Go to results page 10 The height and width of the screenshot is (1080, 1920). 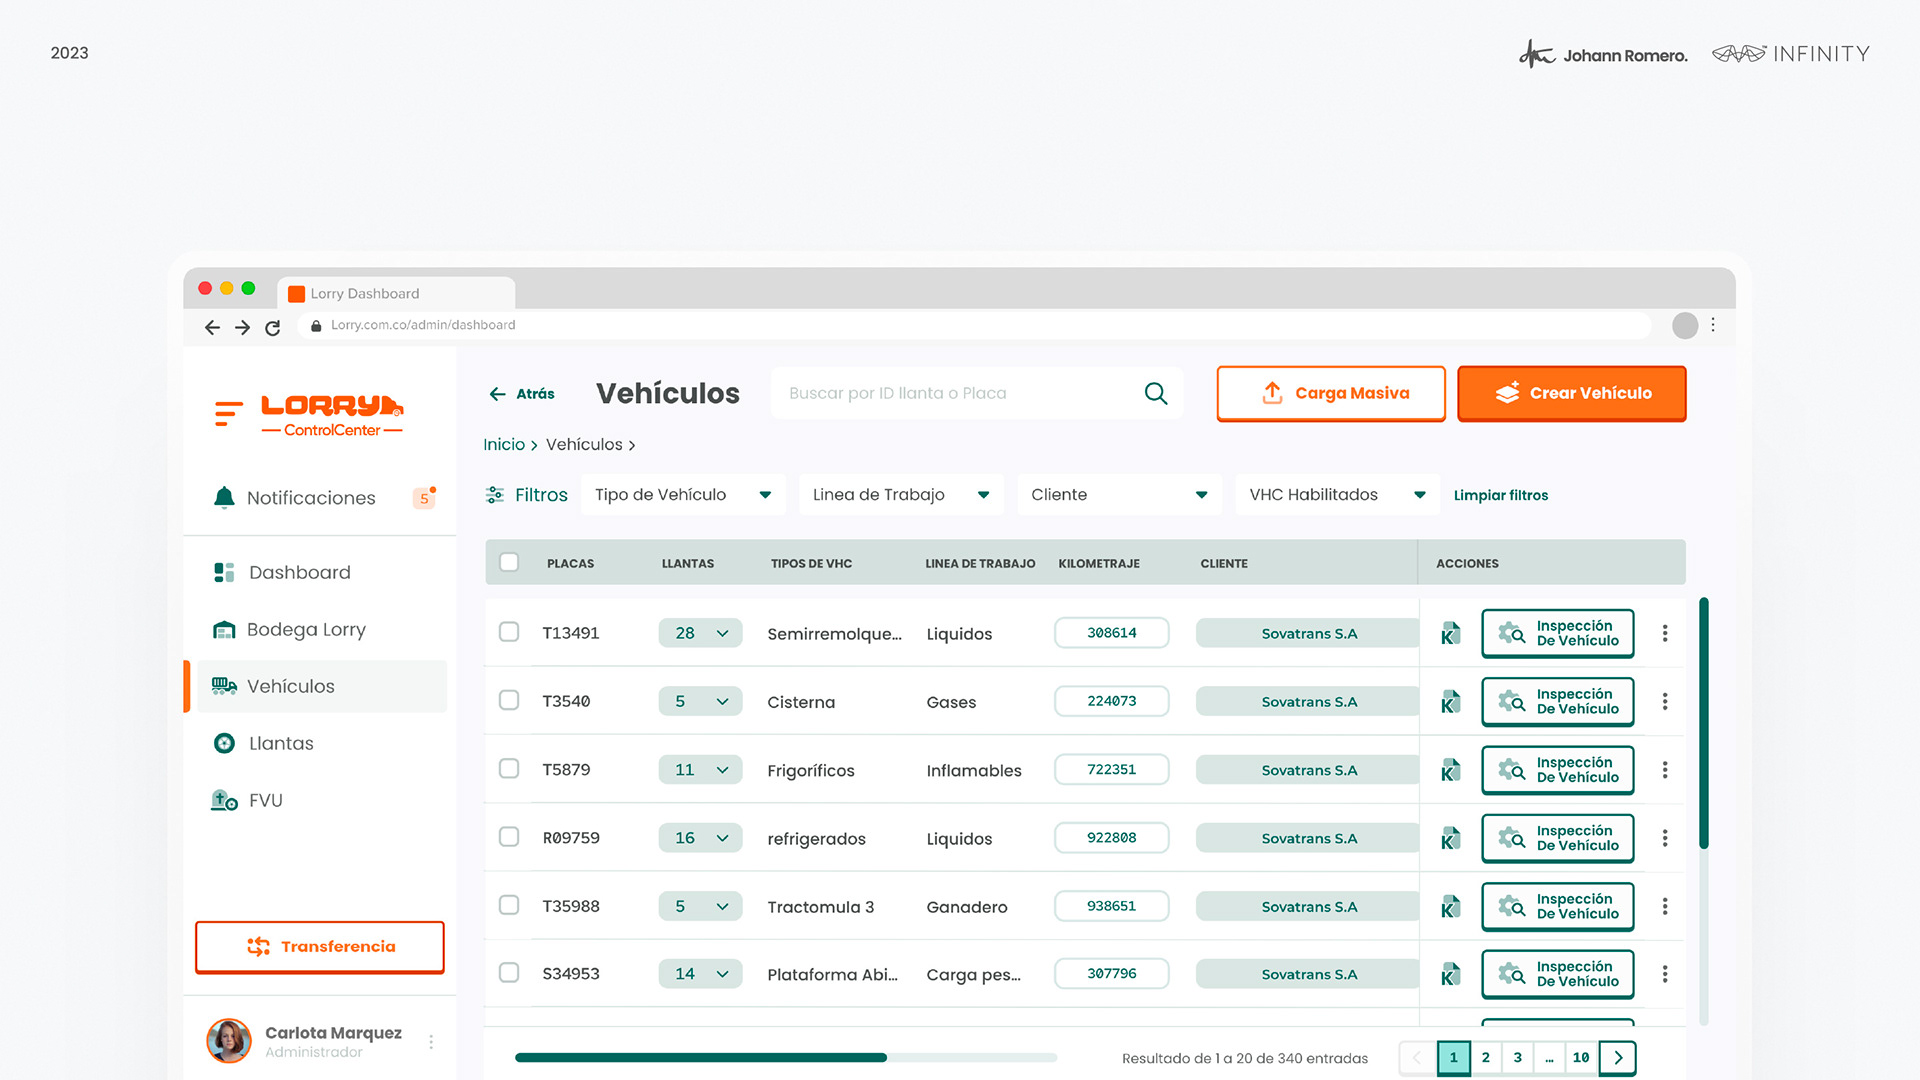click(1580, 1058)
